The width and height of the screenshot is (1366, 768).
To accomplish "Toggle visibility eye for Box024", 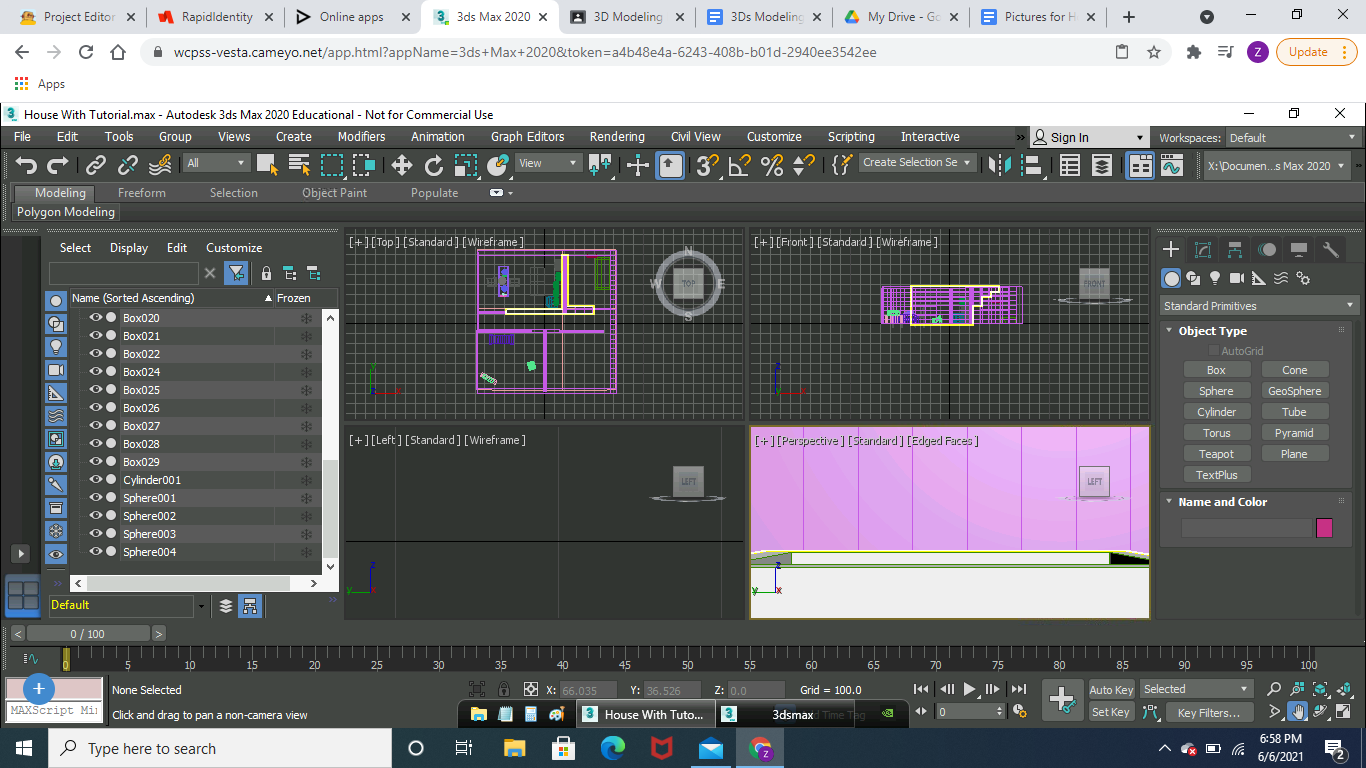I will click(96, 372).
